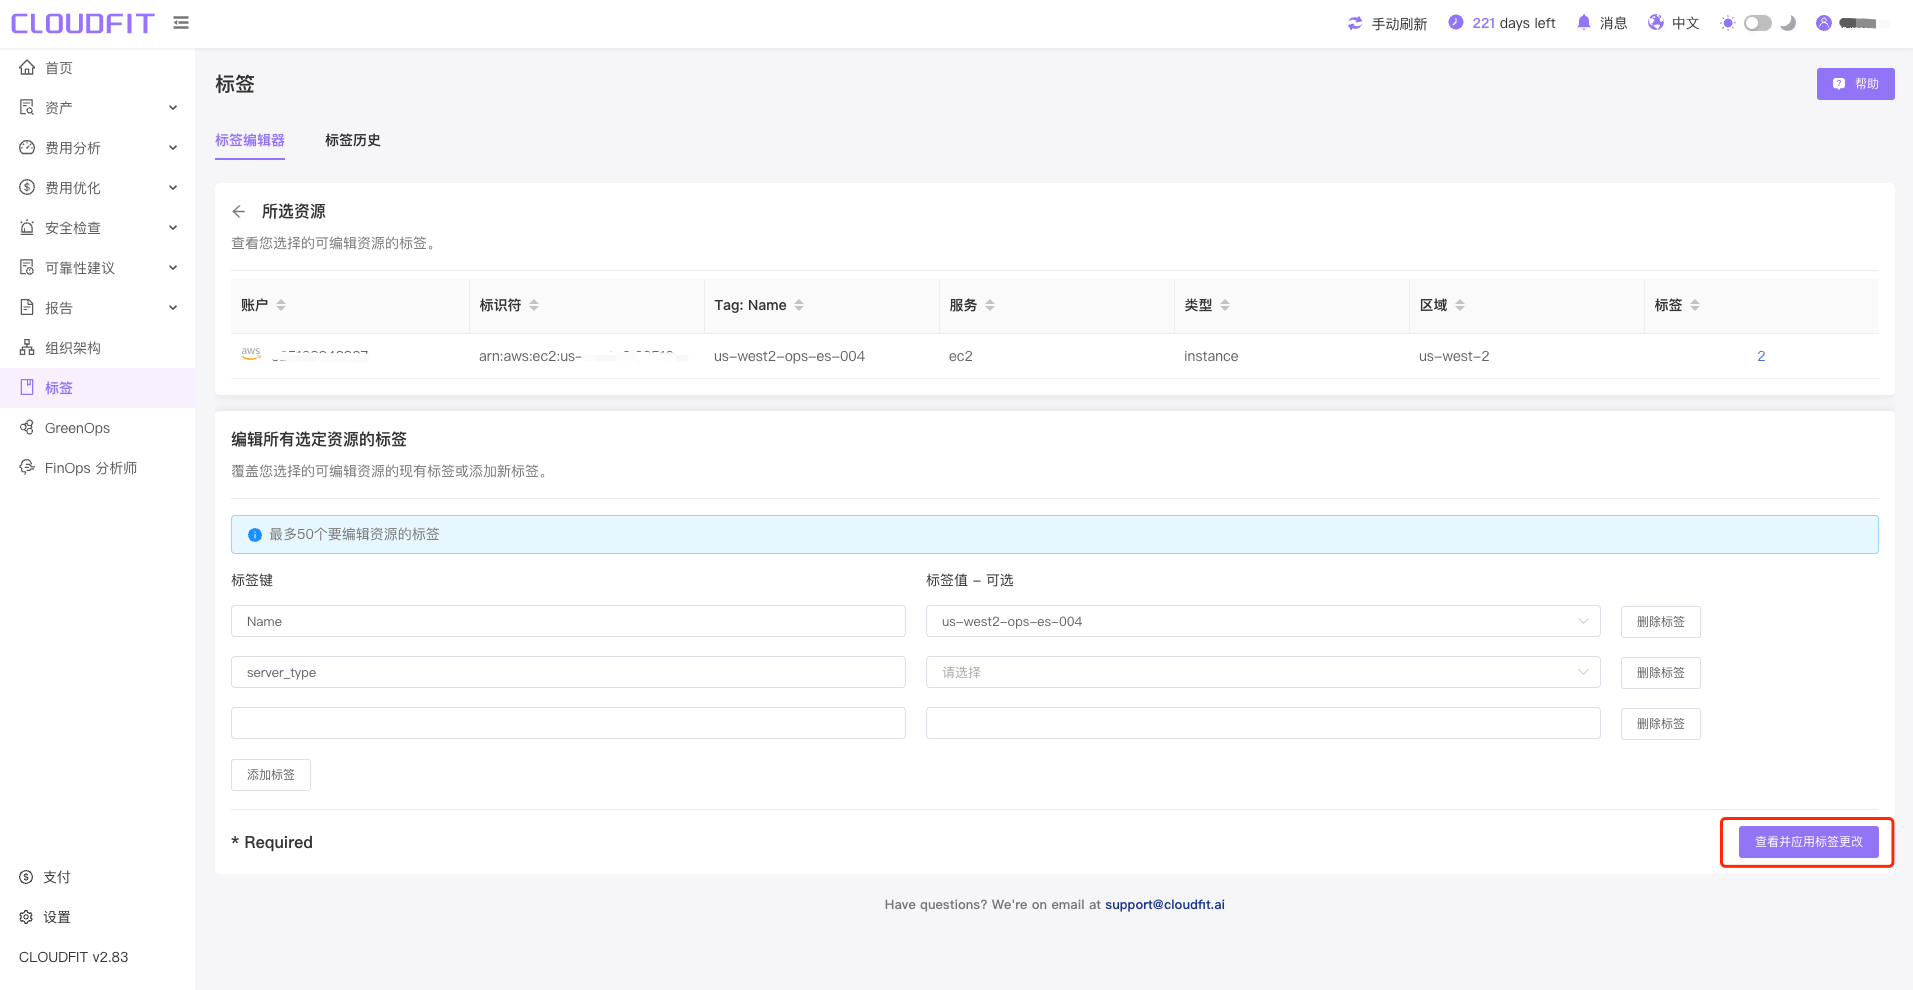Expand the 资产 sidebar menu chevron
The height and width of the screenshot is (990, 1913).
coord(173,108)
